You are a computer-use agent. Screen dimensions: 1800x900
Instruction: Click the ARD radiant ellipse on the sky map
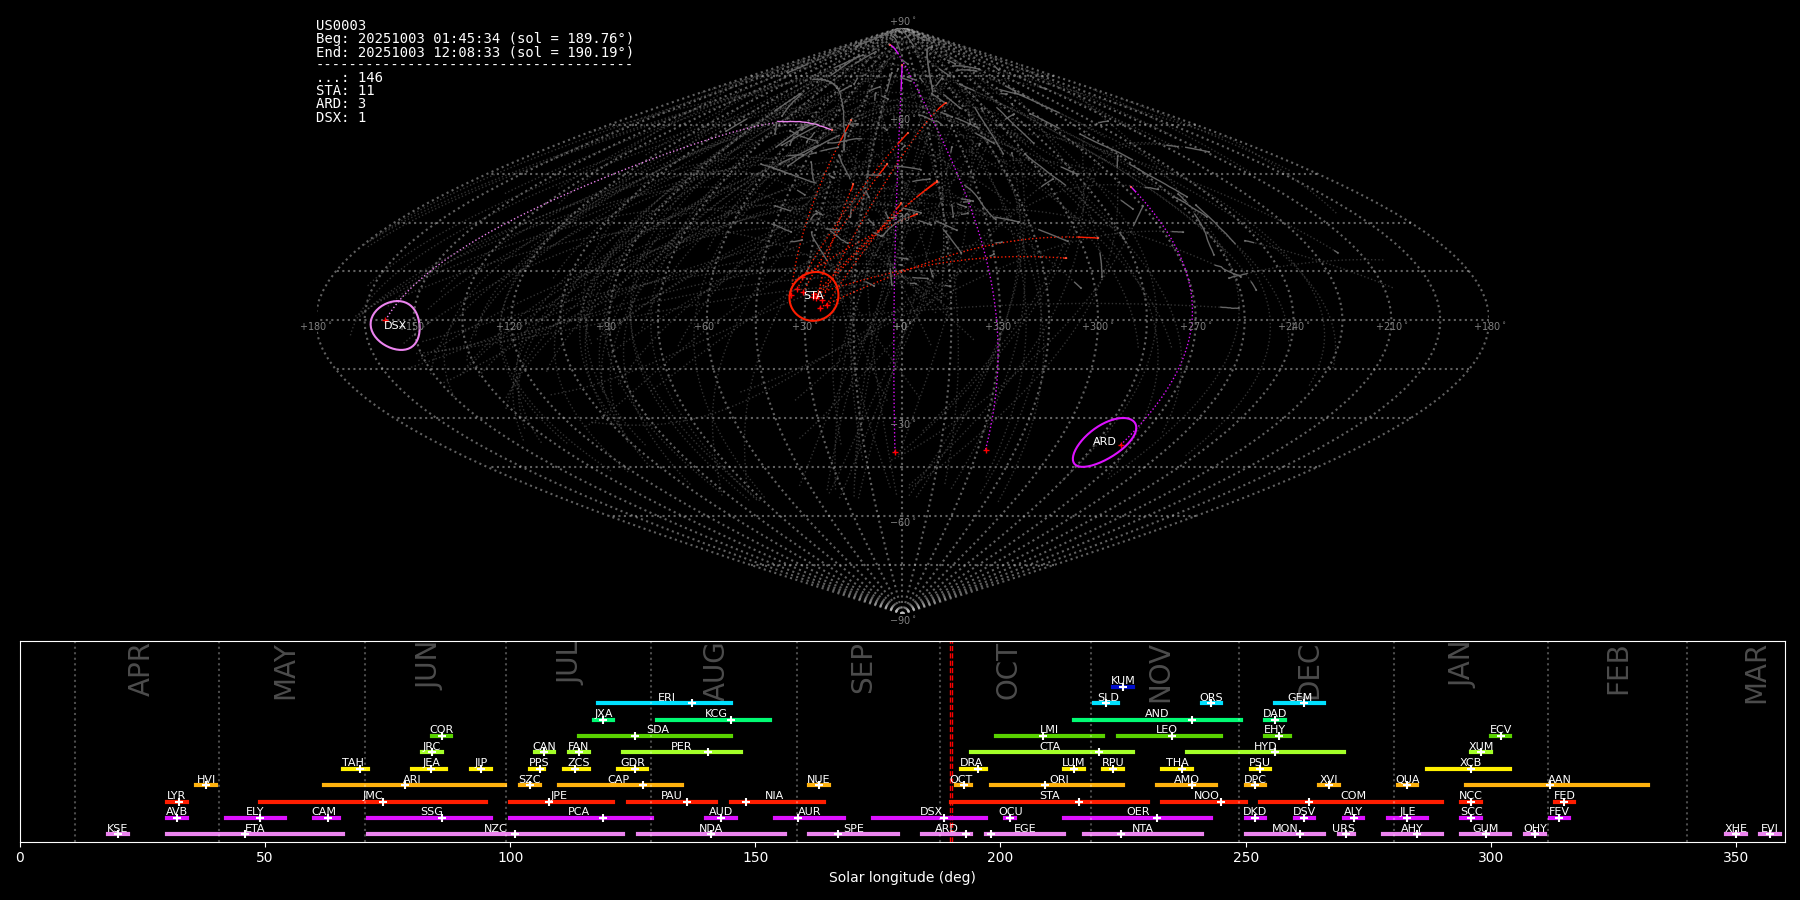click(1104, 442)
